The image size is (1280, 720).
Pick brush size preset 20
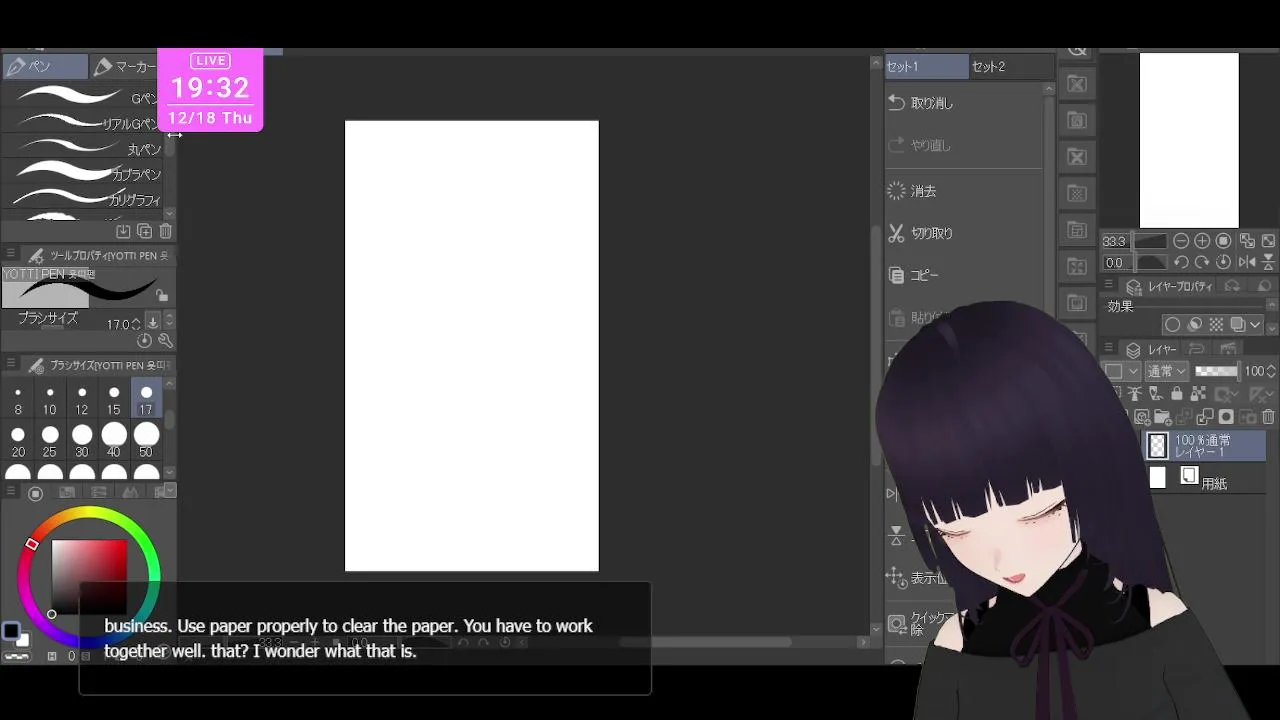point(18,441)
